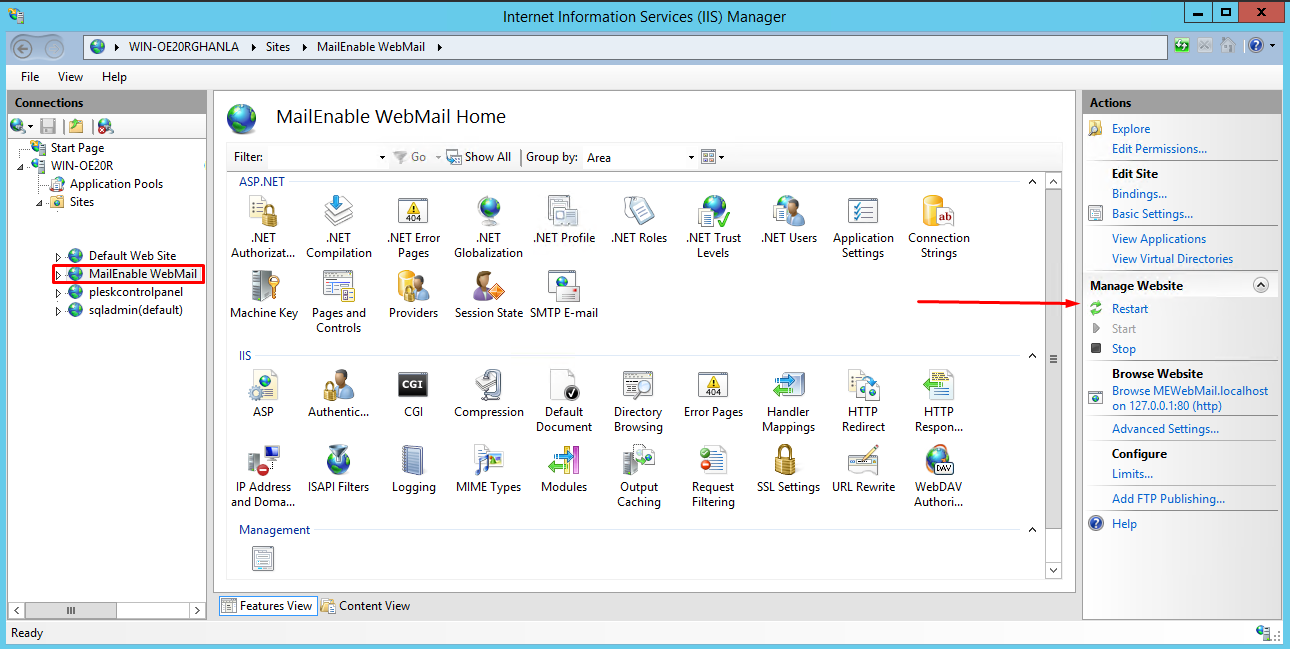Image resolution: width=1290 pixels, height=649 pixels.
Task: Select pleskcontrolpanel site in the tree
Action: pyautogui.click(x=135, y=292)
